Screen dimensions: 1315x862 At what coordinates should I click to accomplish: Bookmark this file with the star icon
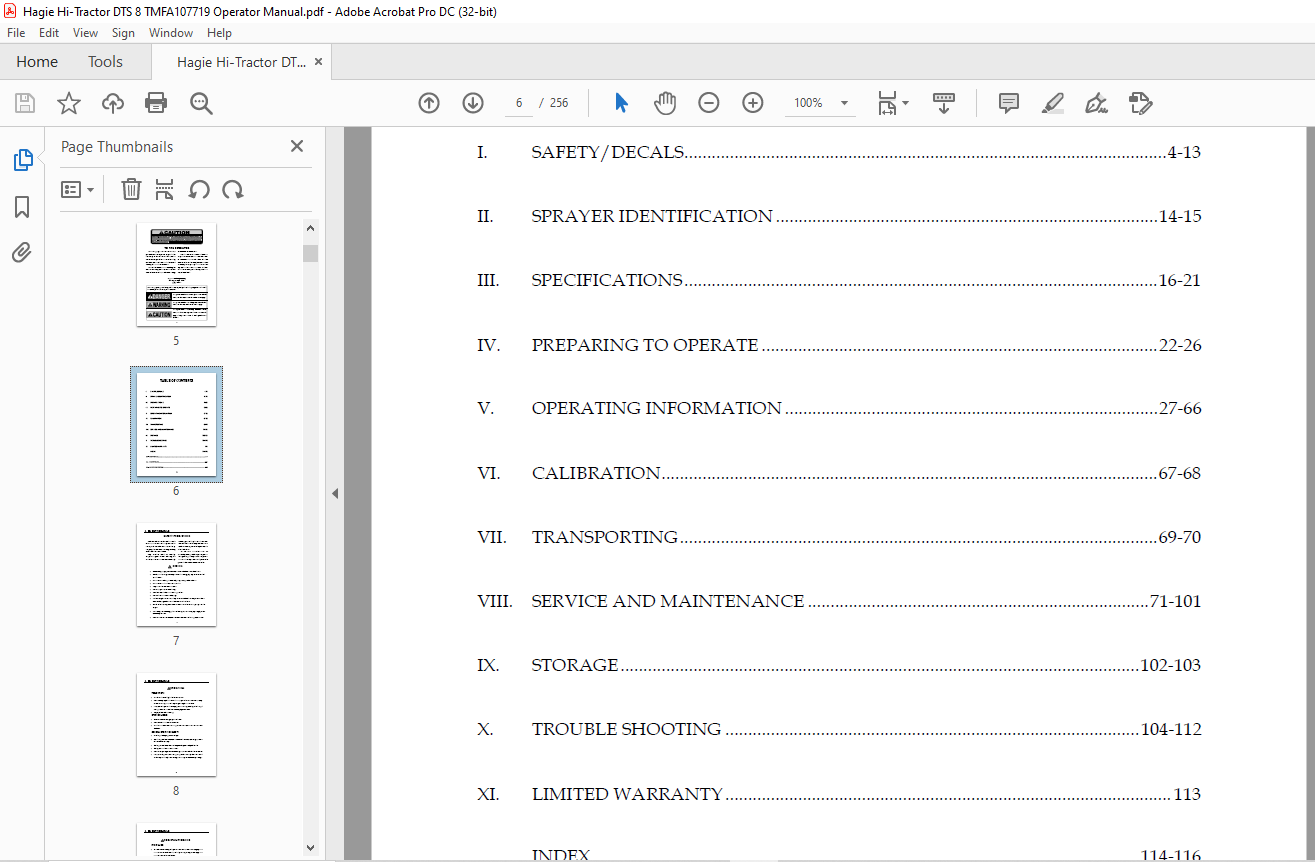(69, 103)
